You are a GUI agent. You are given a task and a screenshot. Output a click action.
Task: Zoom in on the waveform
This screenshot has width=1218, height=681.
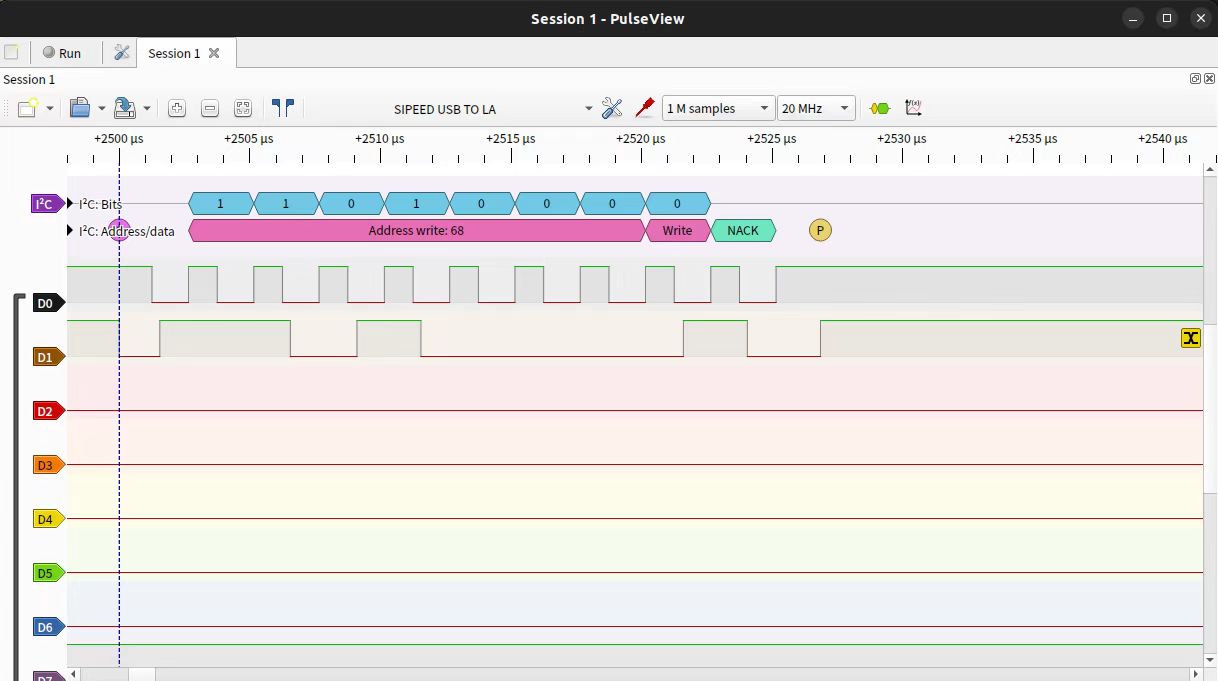(177, 108)
